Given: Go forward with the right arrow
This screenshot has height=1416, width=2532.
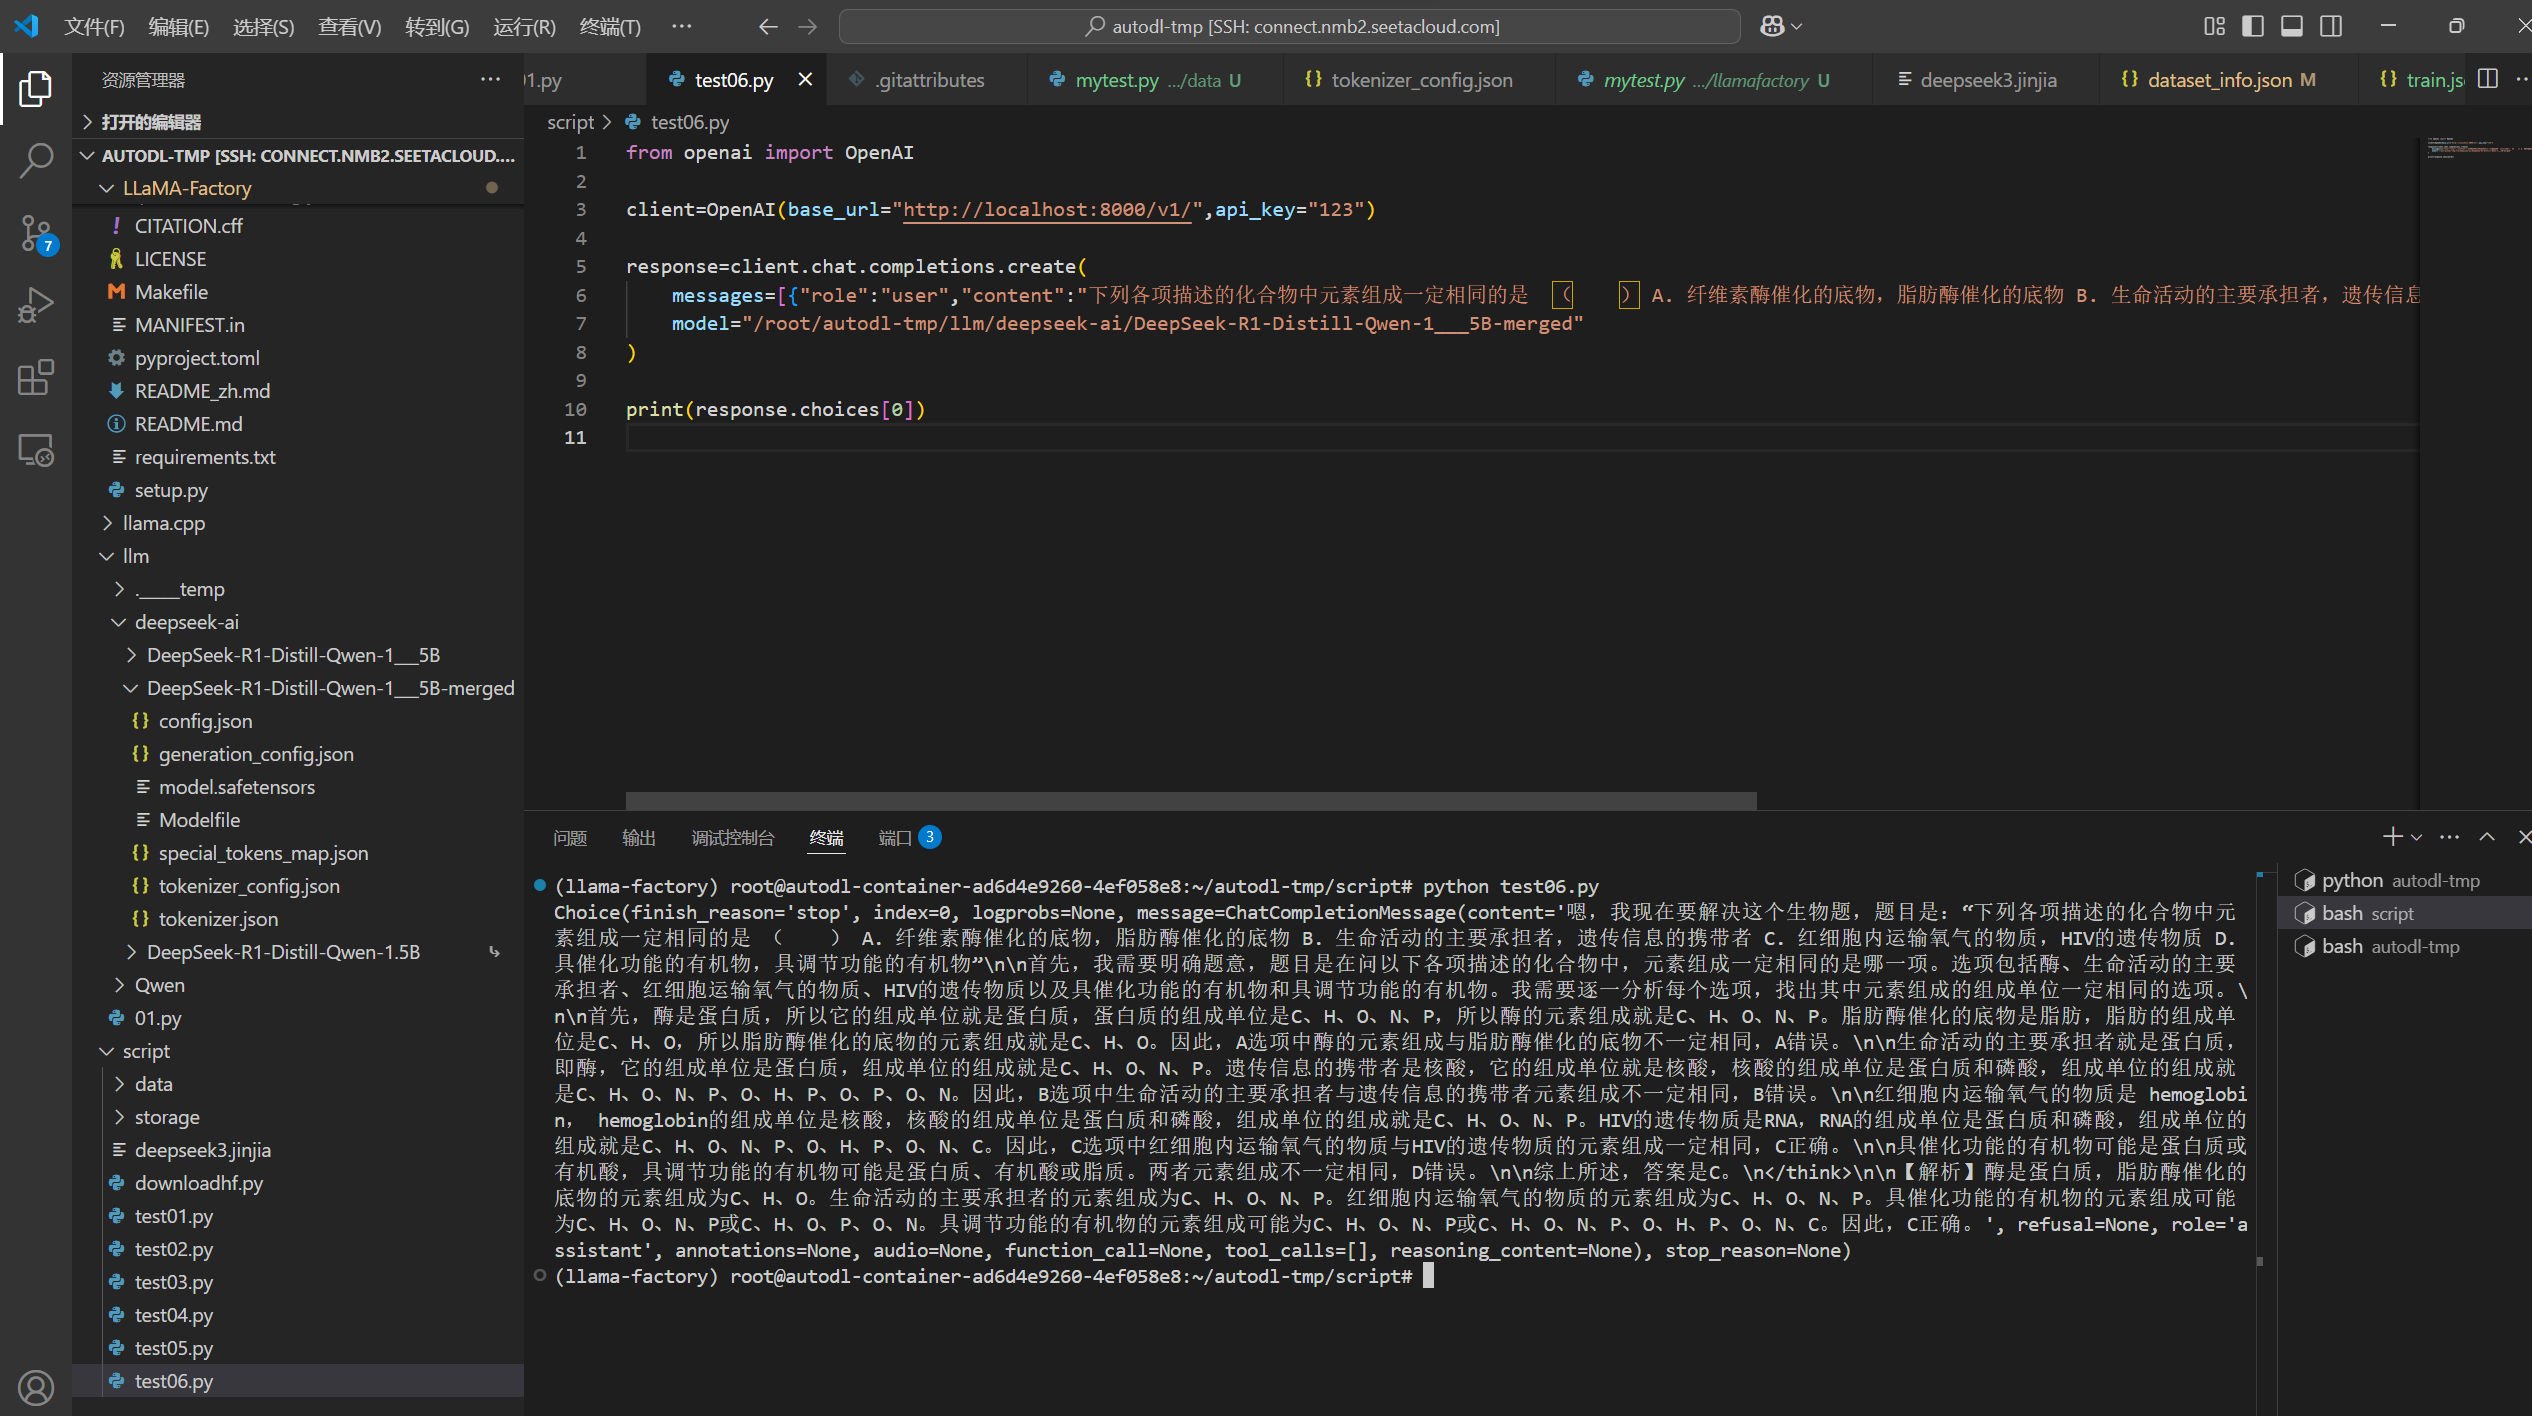Looking at the screenshot, I should 808,27.
